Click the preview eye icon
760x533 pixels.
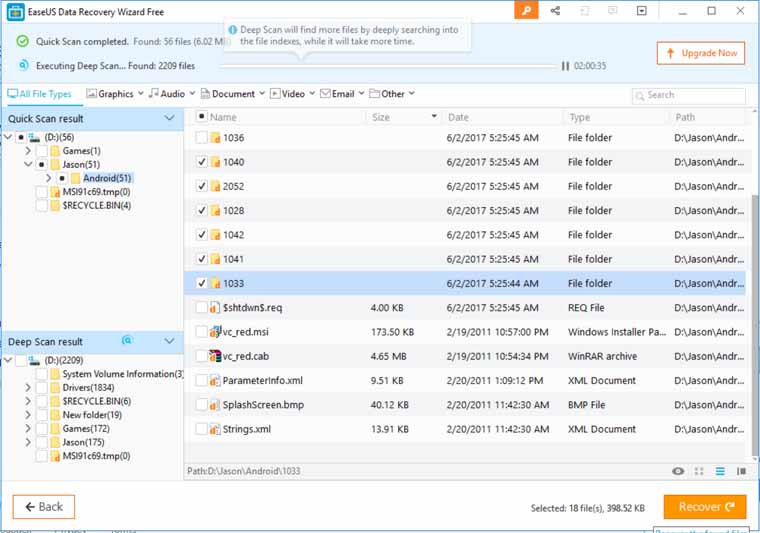click(x=678, y=471)
